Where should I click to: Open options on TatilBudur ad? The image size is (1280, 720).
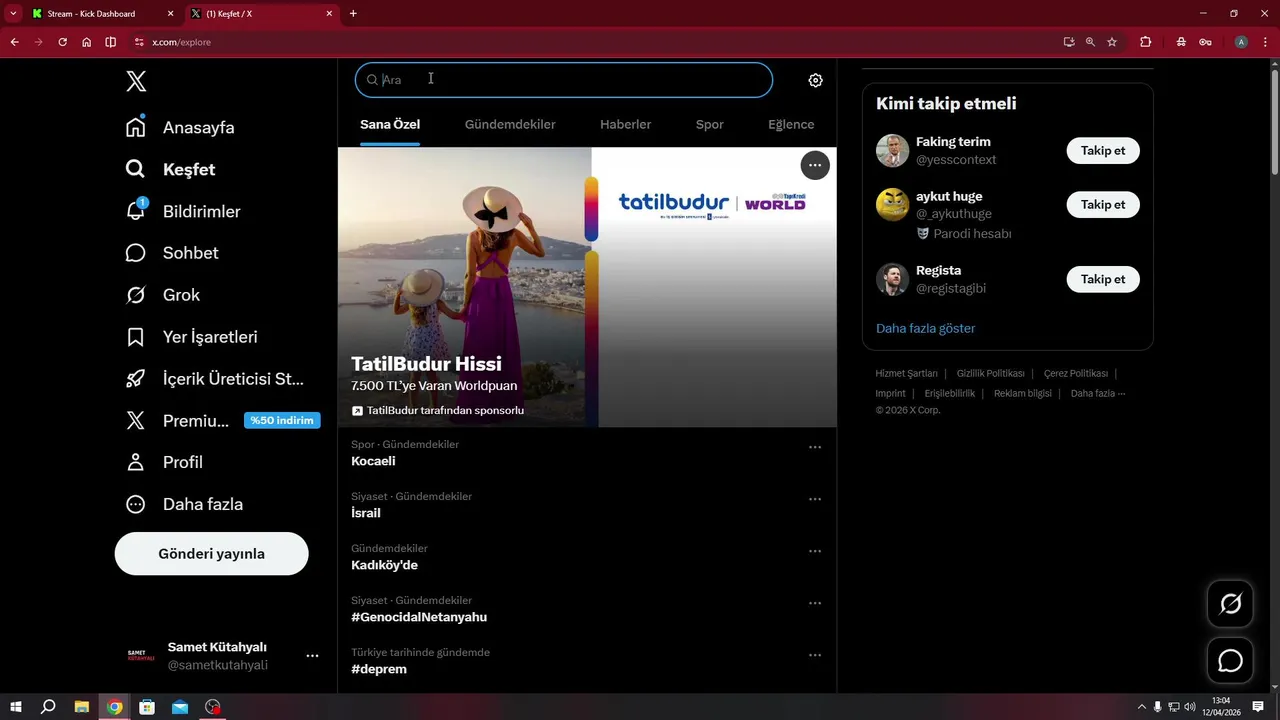pyautogui.click(x=815, y=165)
